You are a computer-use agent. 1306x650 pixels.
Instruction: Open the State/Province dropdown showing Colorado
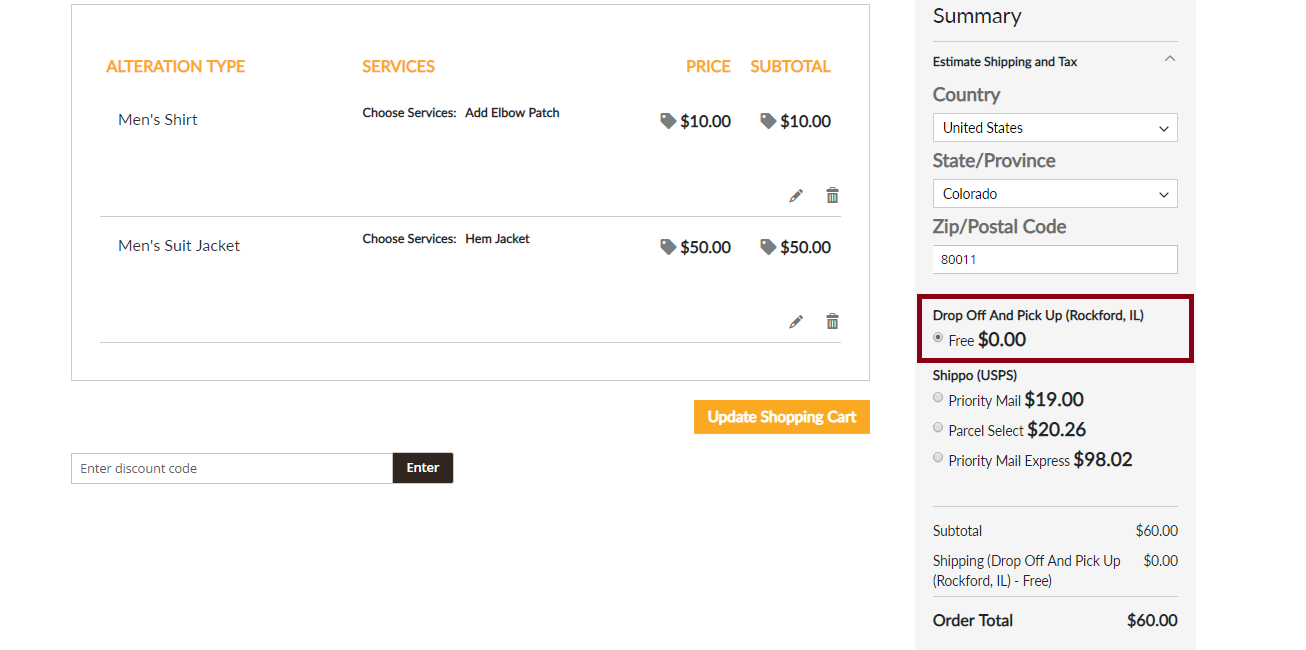click(x=1055, y=194)
